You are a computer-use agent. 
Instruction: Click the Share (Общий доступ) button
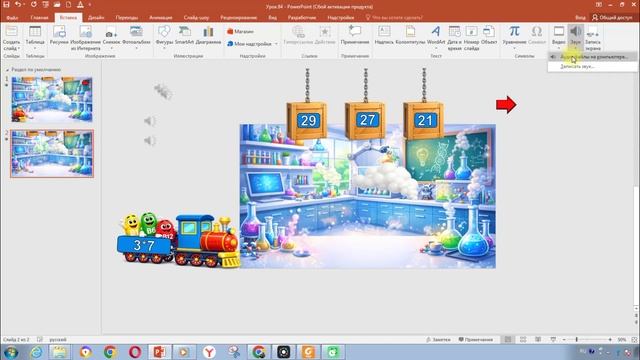pos(613,18)
